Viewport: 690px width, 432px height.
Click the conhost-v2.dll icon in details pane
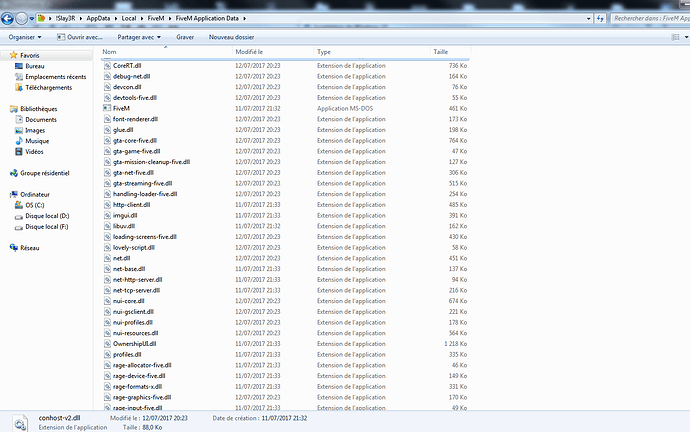[x=20, y=423]
